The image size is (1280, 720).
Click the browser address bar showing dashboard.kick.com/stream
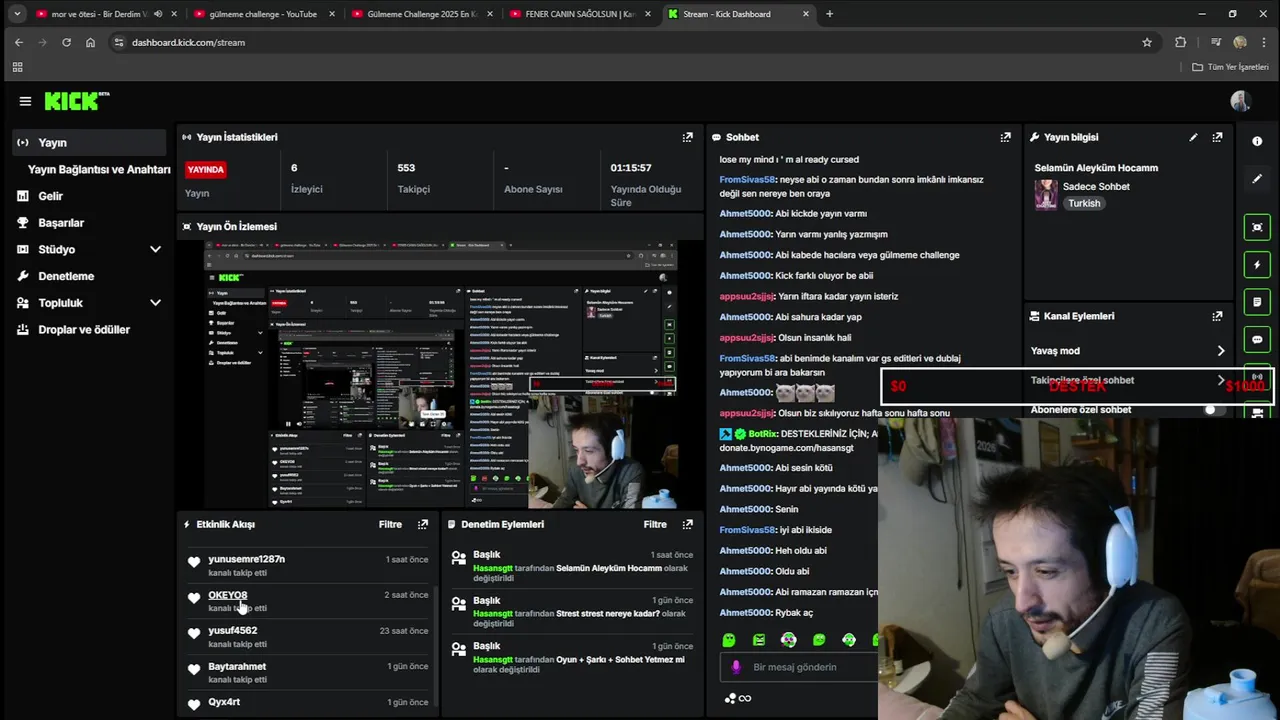point(630,42)
